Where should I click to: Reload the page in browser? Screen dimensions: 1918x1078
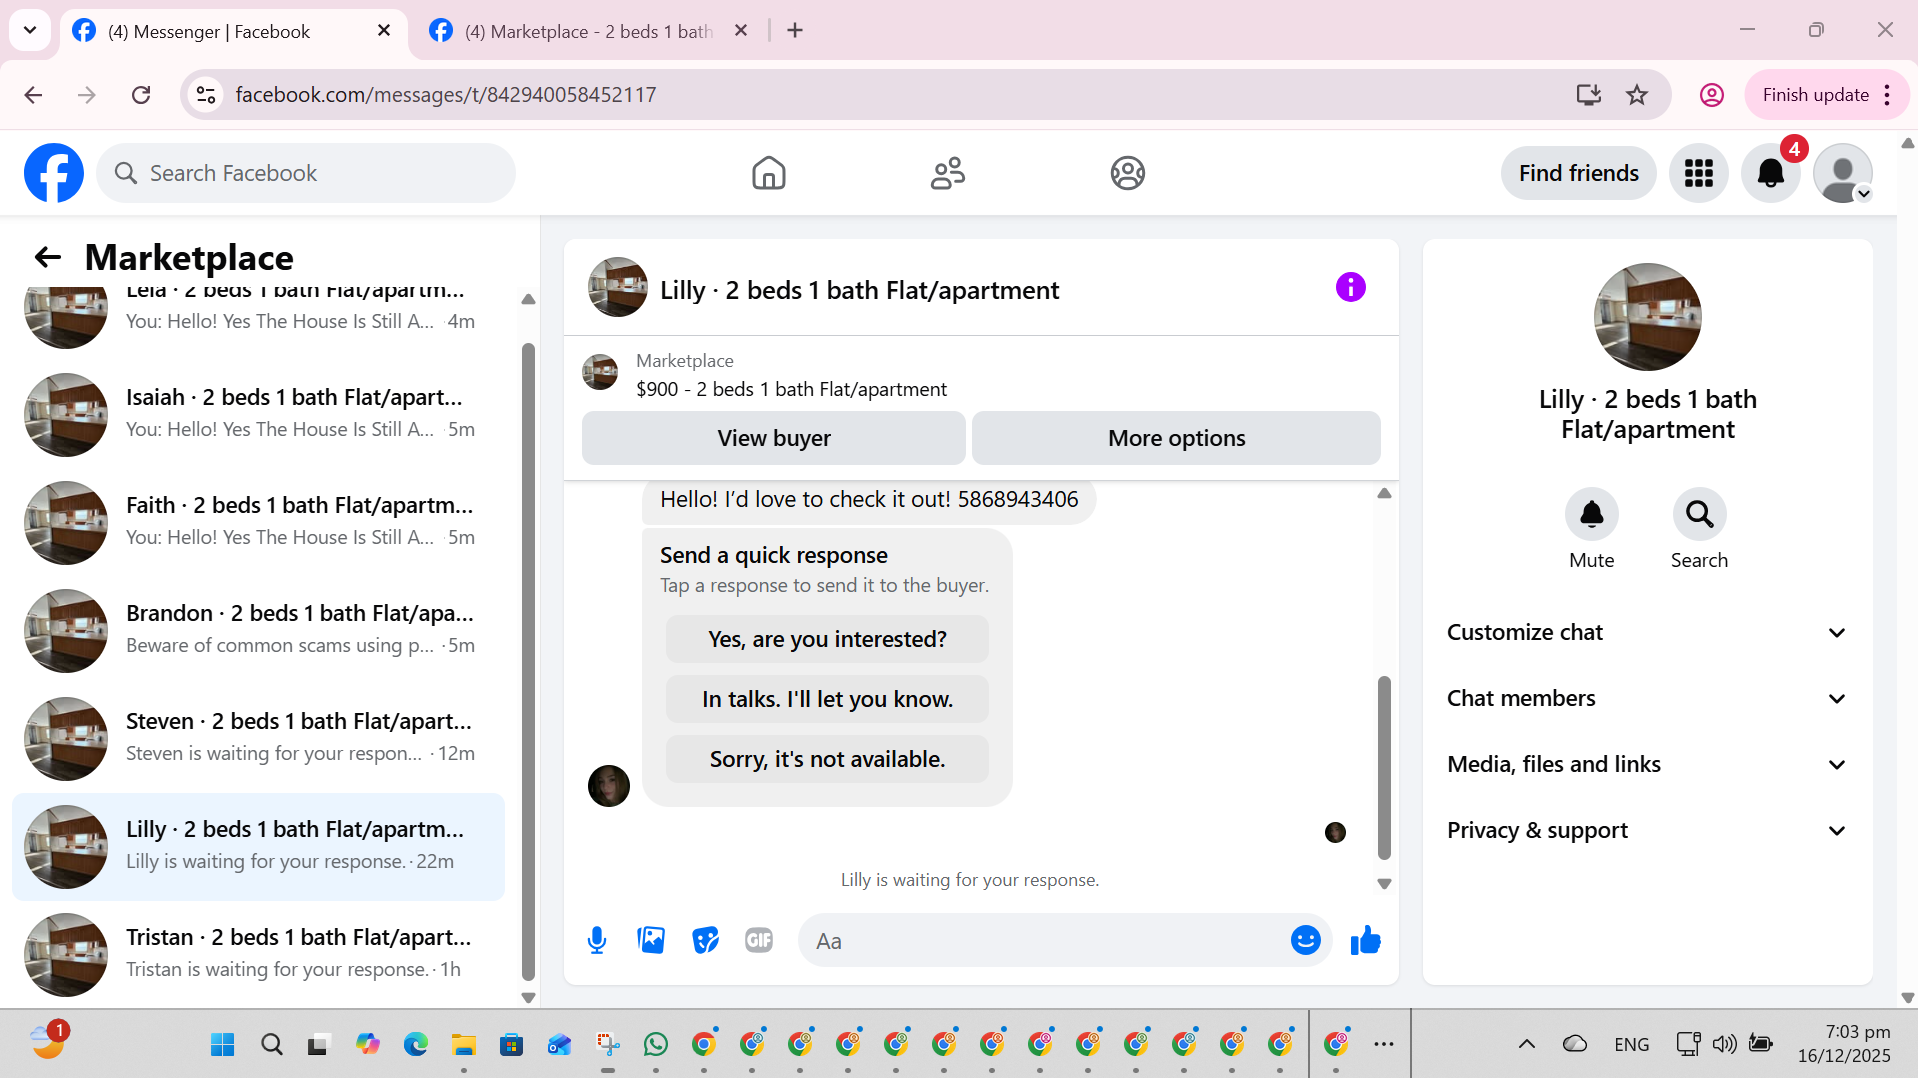pyautogui.click(x=141, y=95)
